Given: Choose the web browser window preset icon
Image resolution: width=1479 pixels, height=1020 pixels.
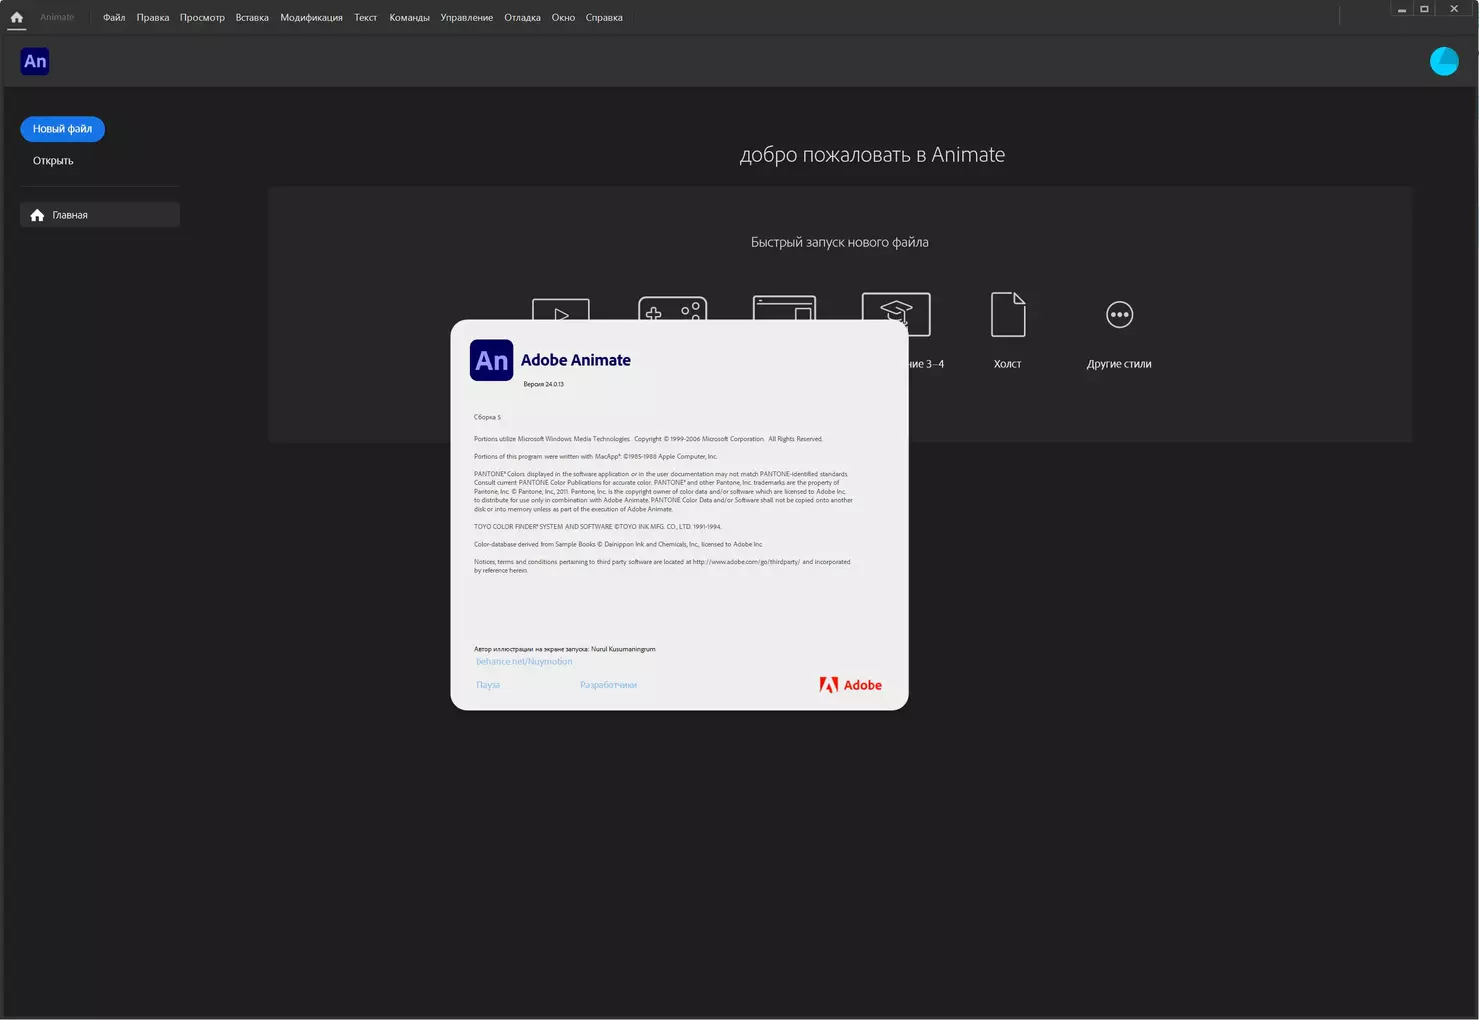Looking at the screenshot, I should 784,307.
